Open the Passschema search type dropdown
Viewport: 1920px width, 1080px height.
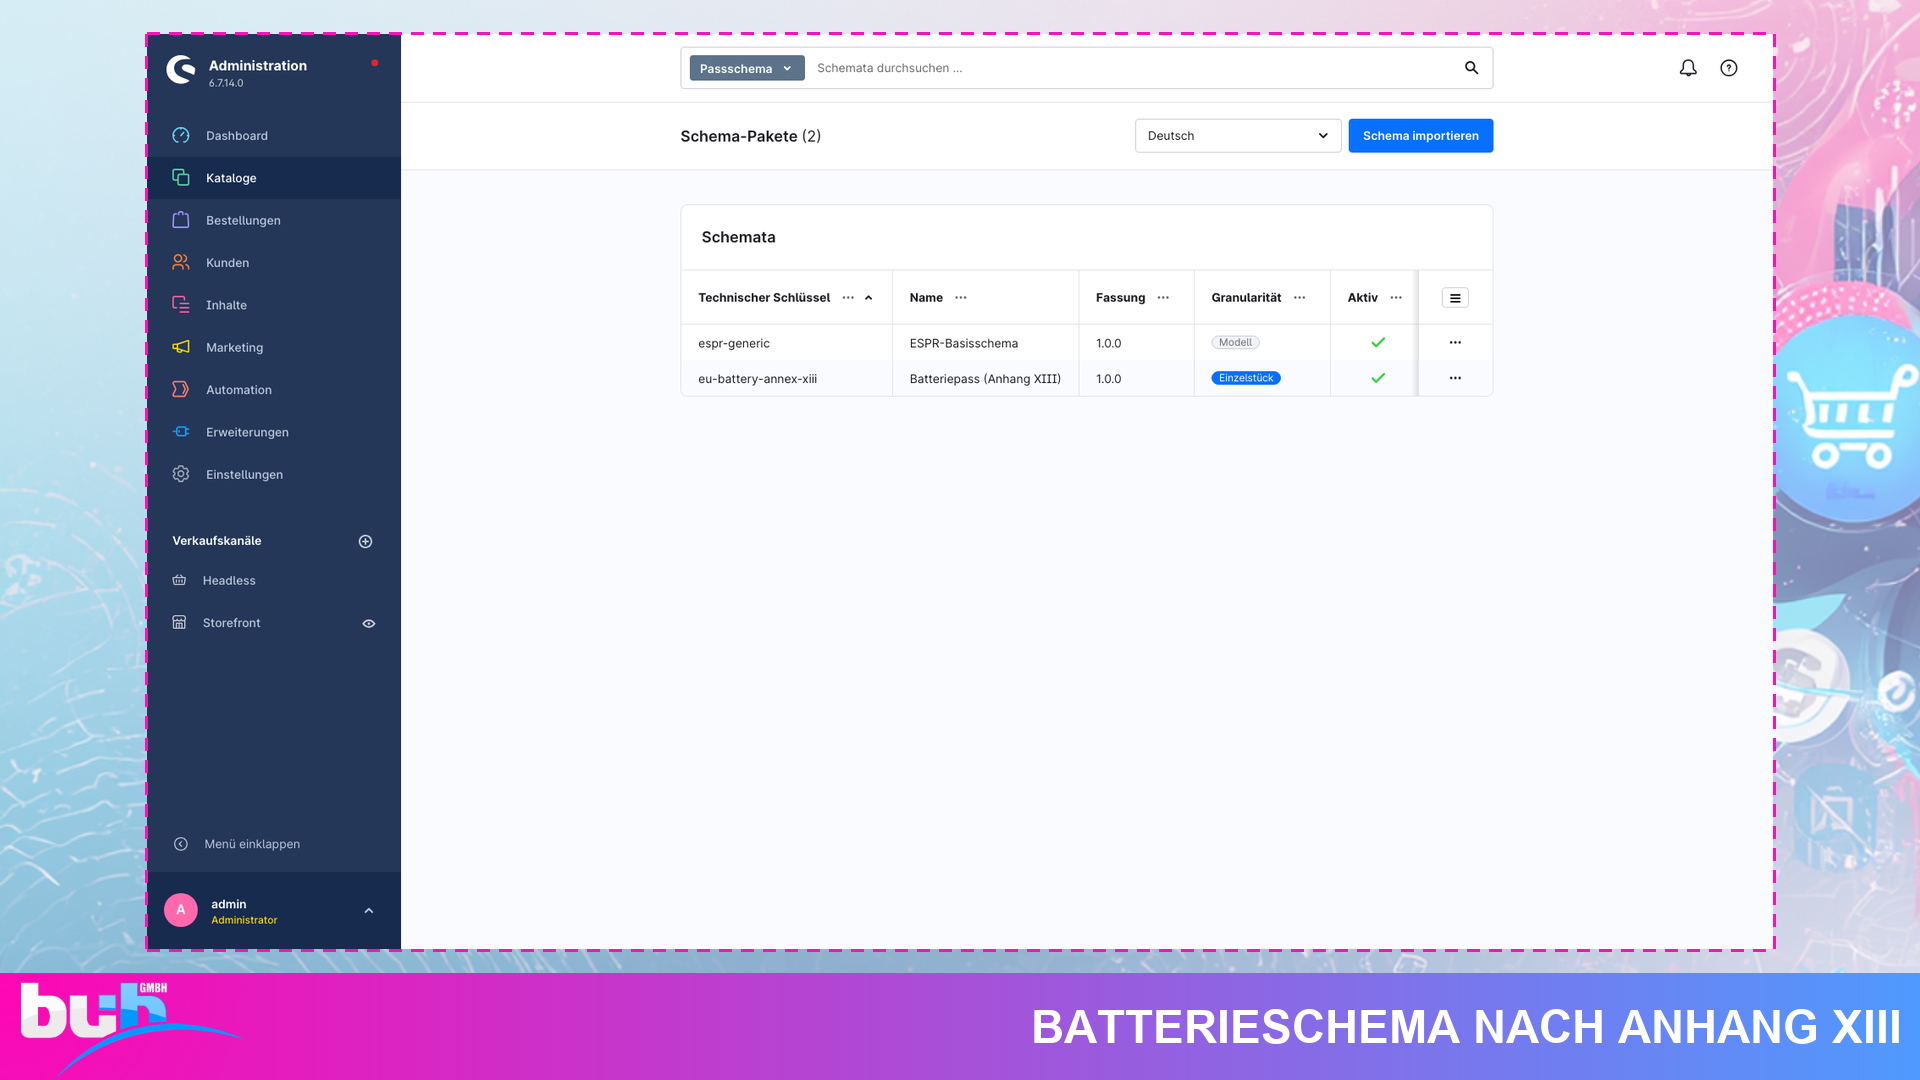click(x=747, y=68)
